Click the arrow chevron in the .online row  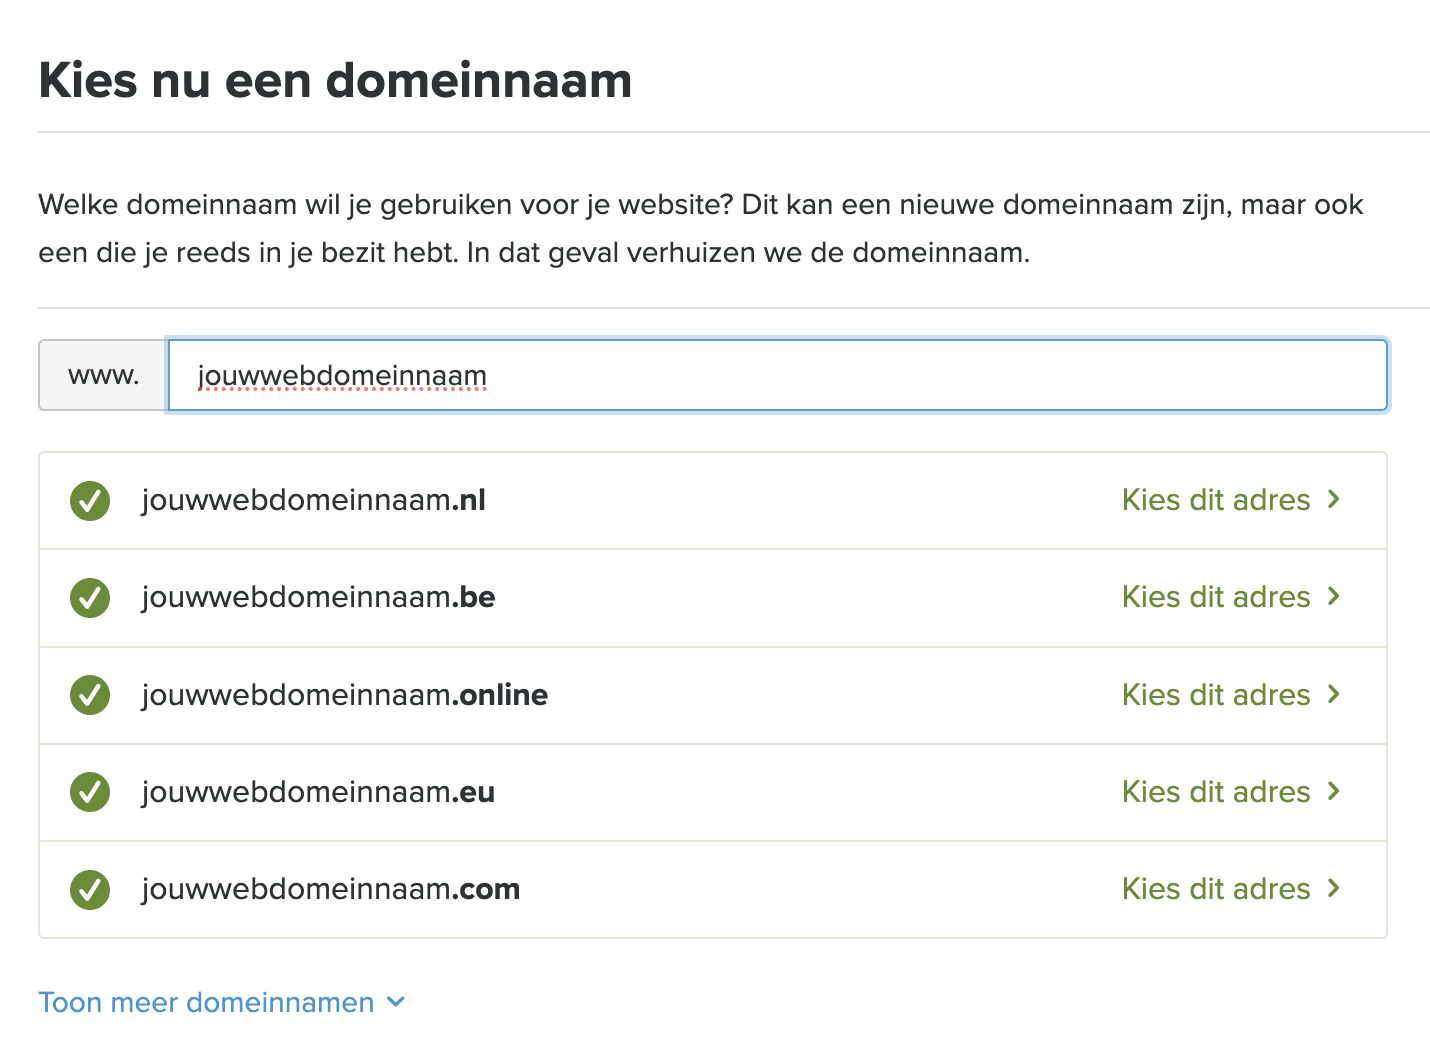[x=1333, y=694]
